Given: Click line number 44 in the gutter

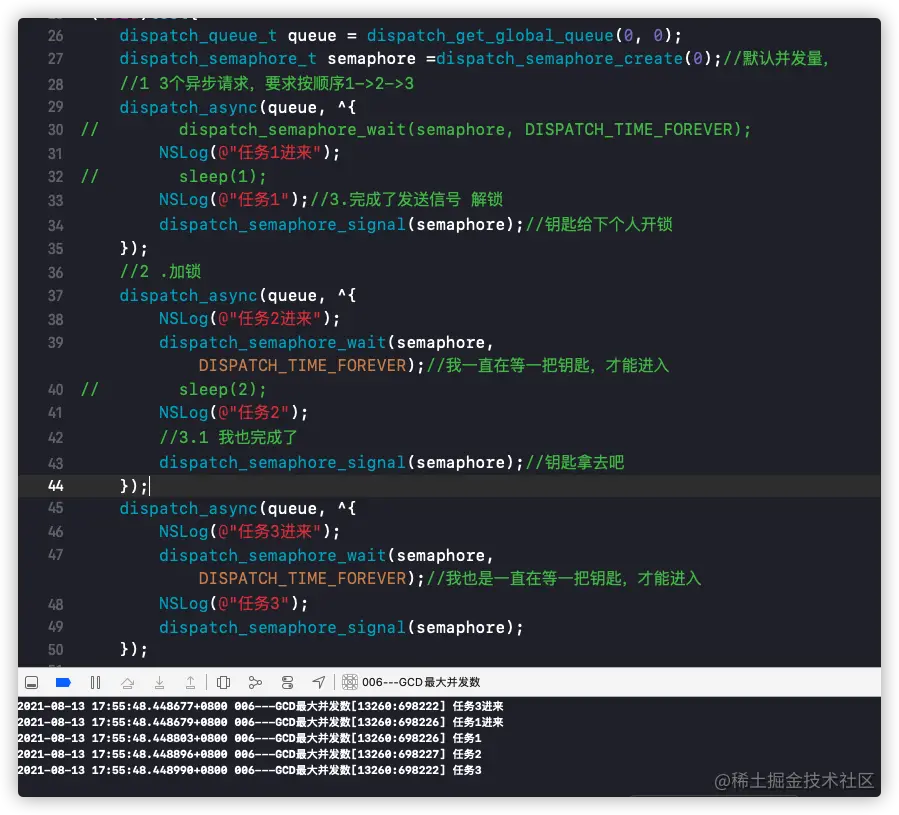Looking at the screenshot, I should coord(56,486).
